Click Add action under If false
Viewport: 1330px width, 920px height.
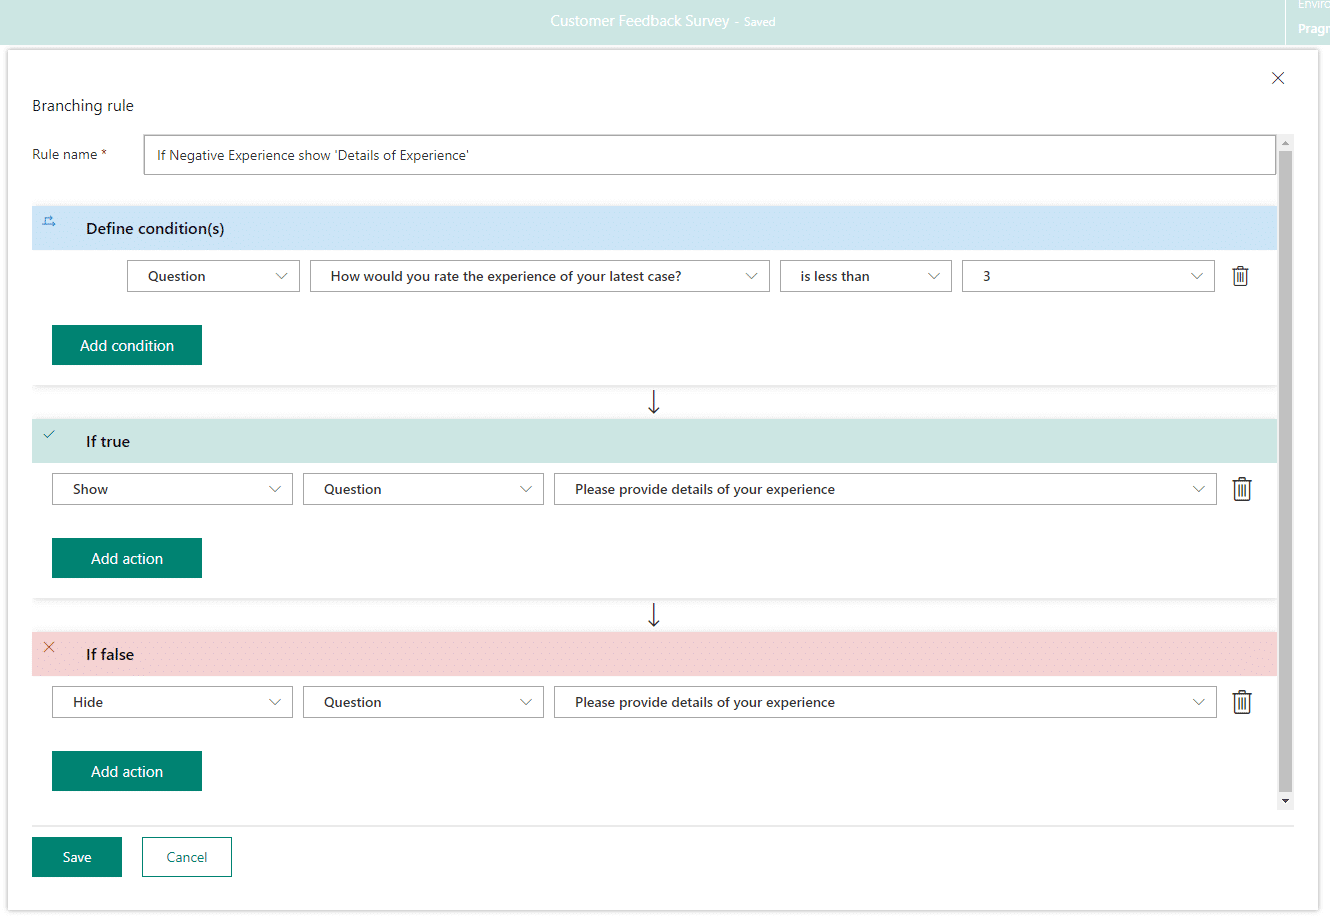pyautogui.click(x=127, y=771)
